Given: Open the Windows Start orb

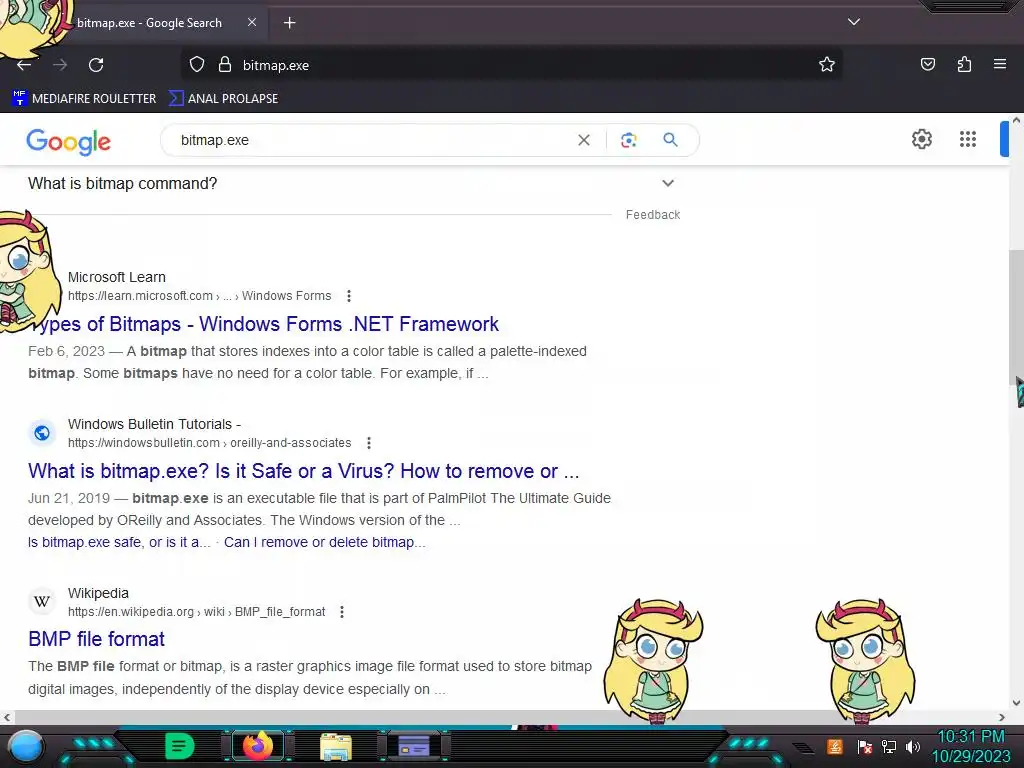Looking at the screenshot, I should click(25, 746).
